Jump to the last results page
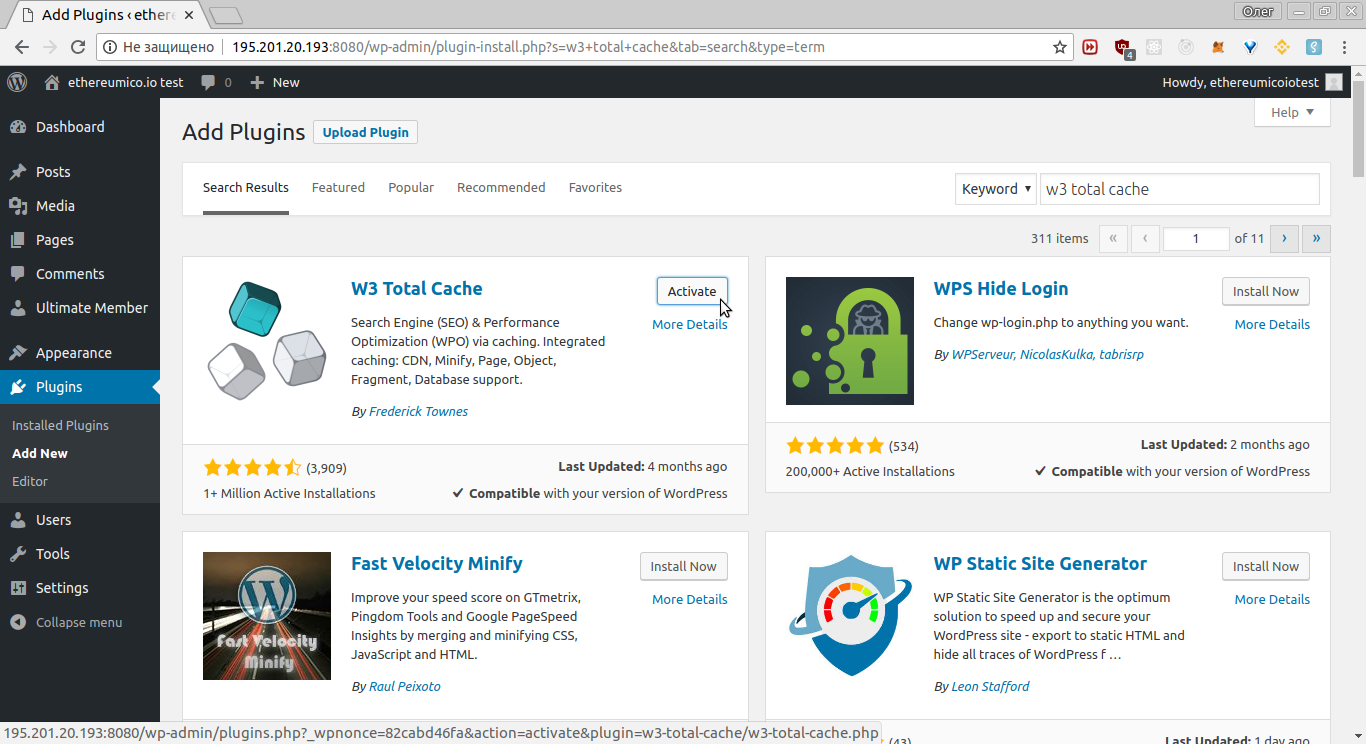Viewport: 1366px width, 744px height. pos(1317,238)
